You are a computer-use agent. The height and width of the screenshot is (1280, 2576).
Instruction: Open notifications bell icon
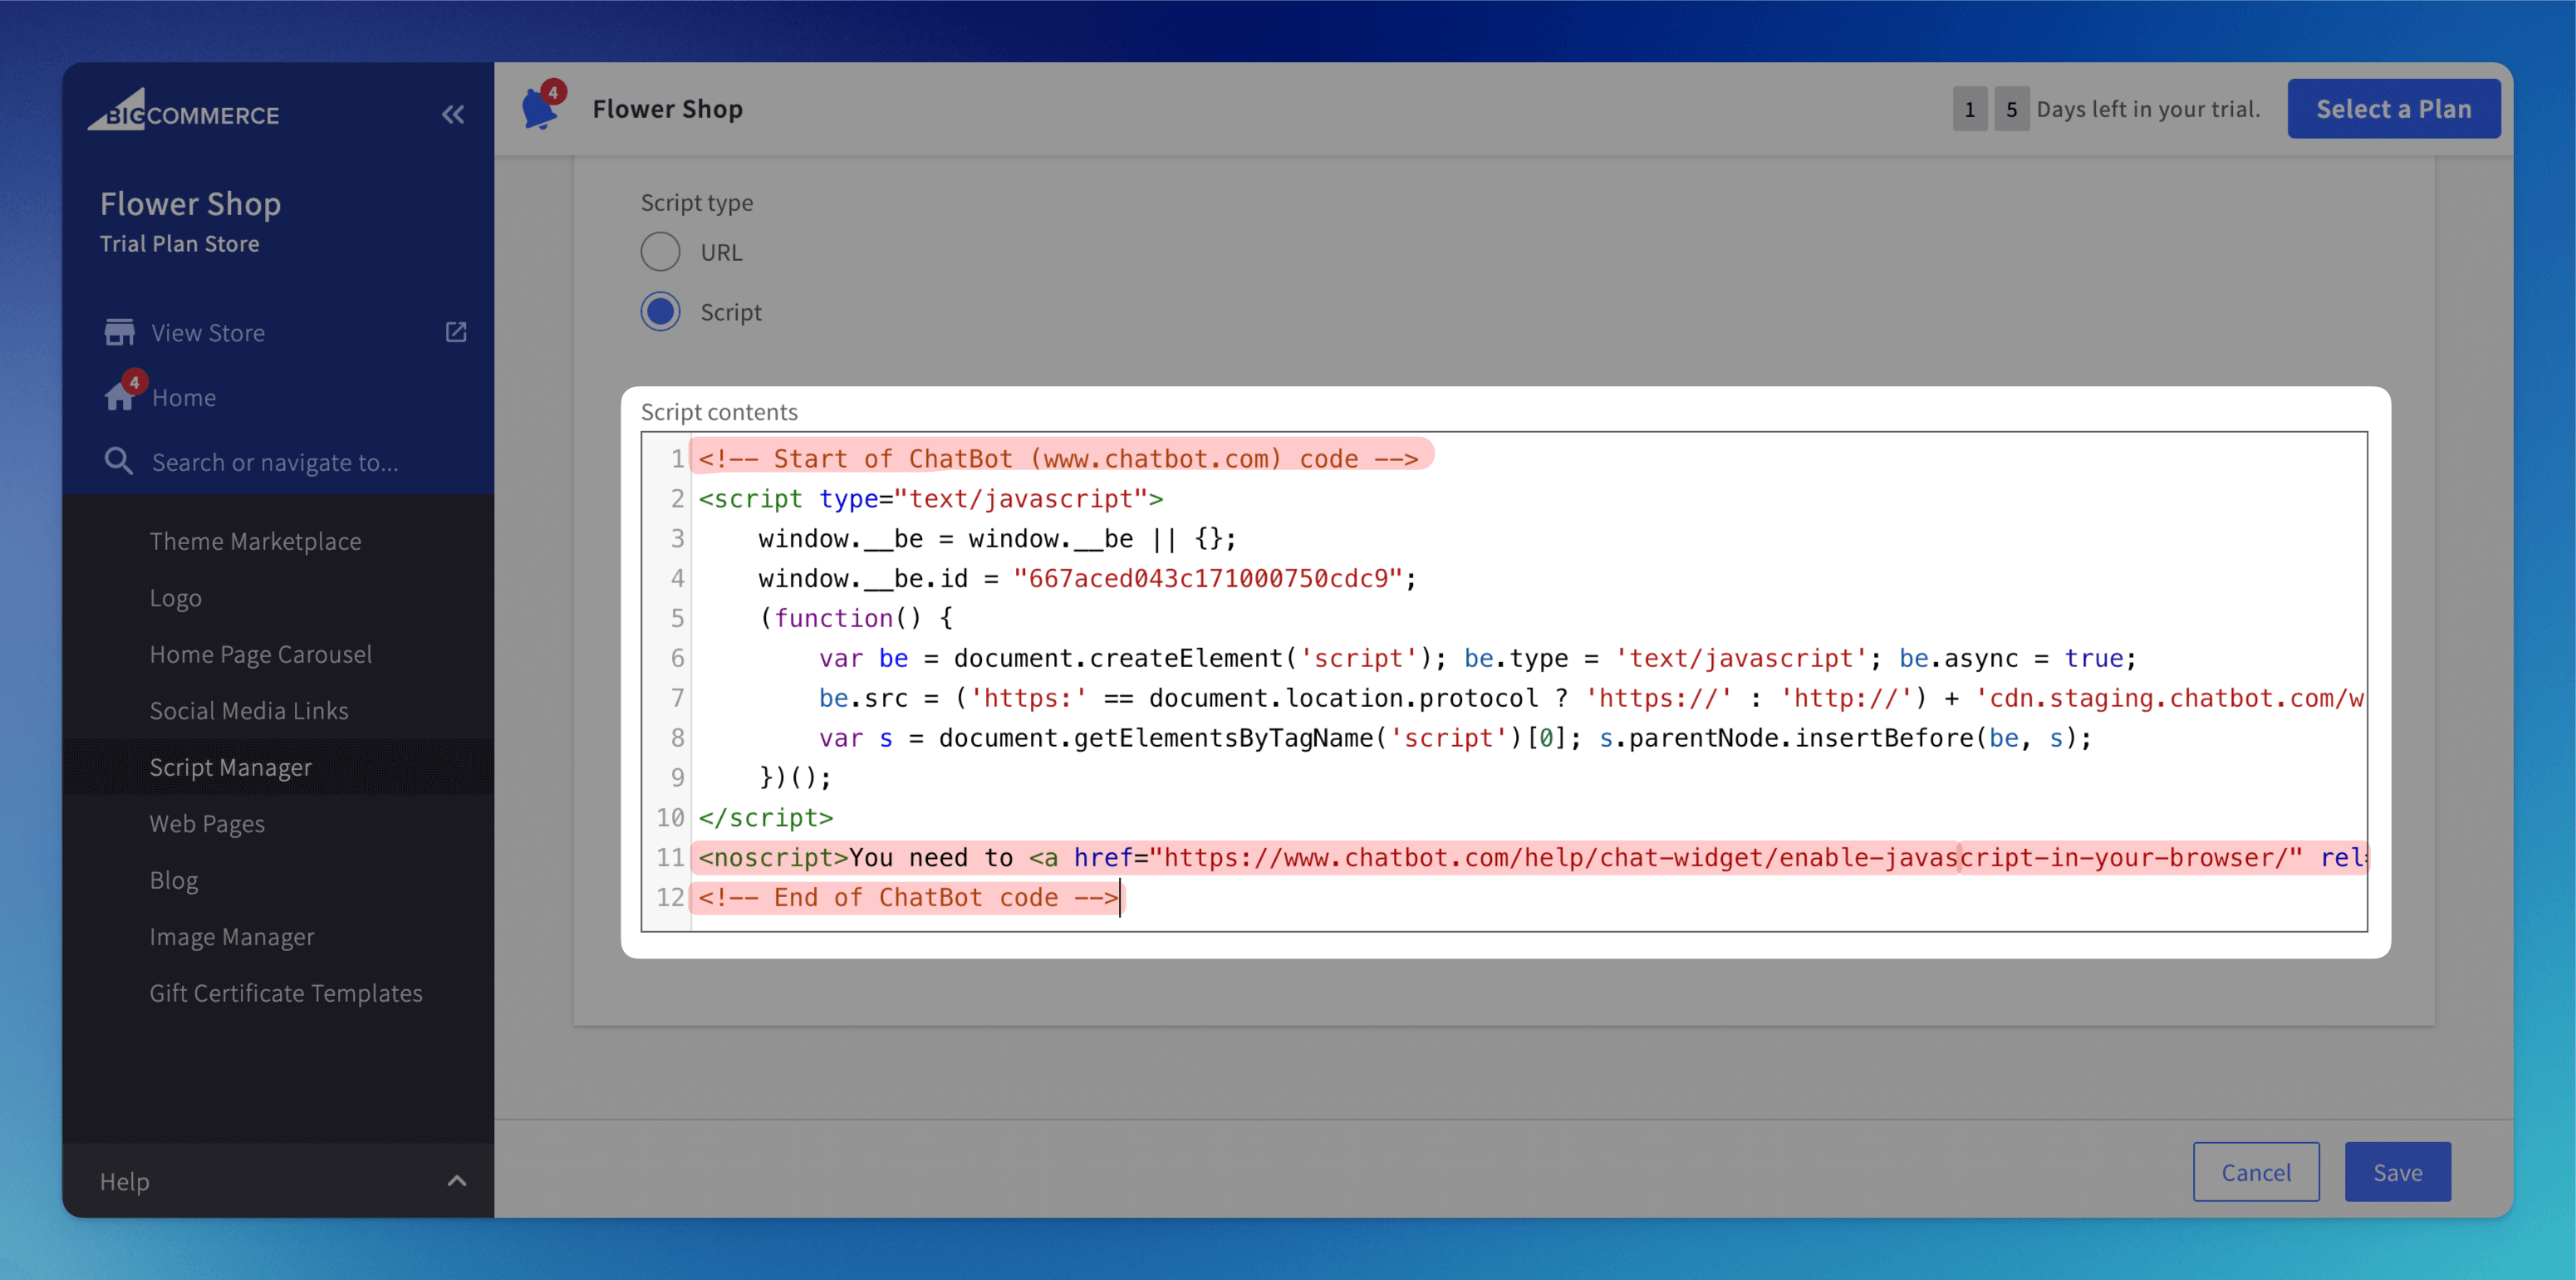540,108
